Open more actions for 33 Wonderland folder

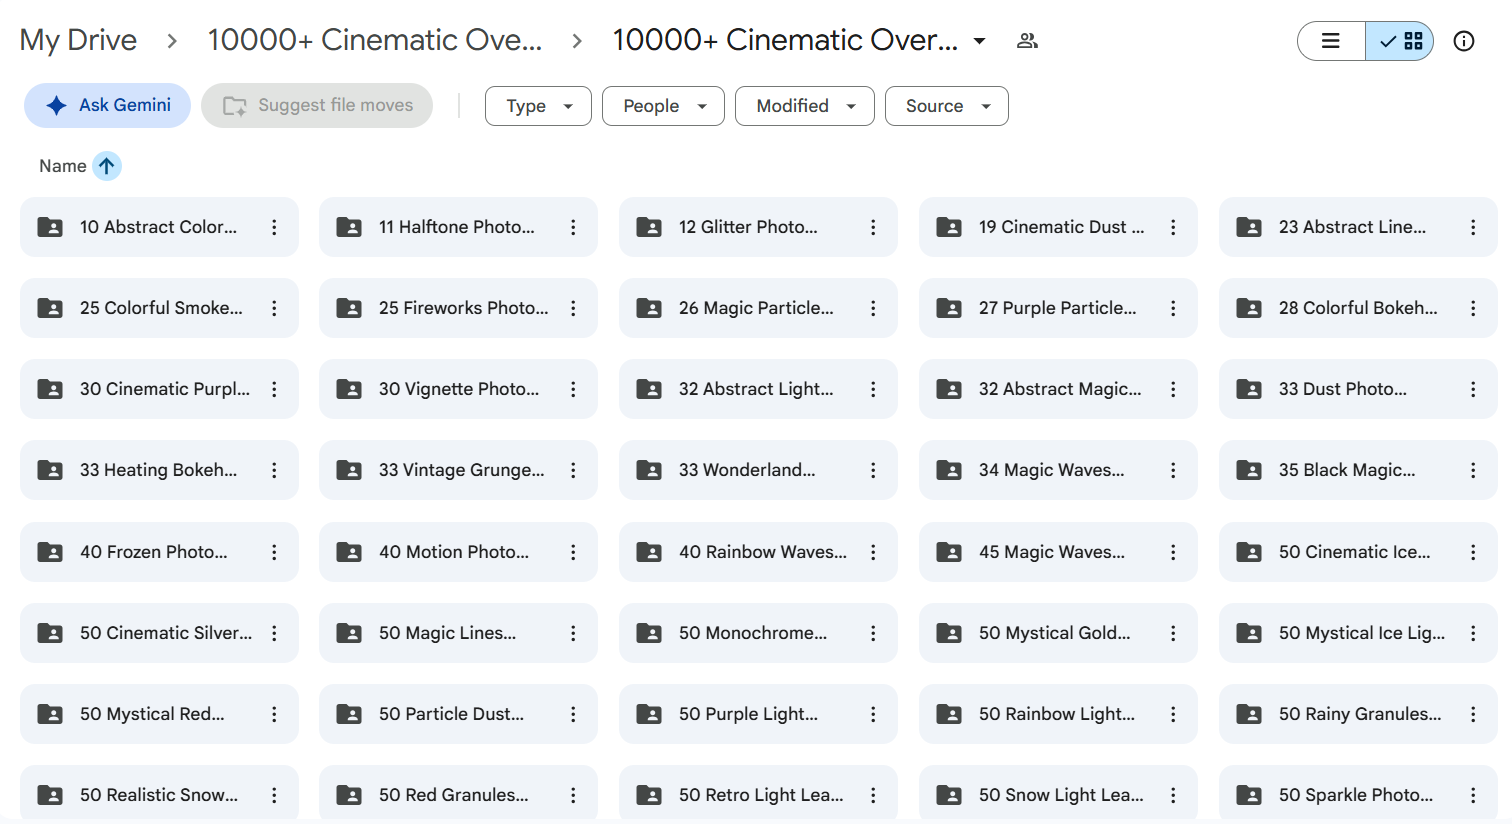[x=873, y=470]
